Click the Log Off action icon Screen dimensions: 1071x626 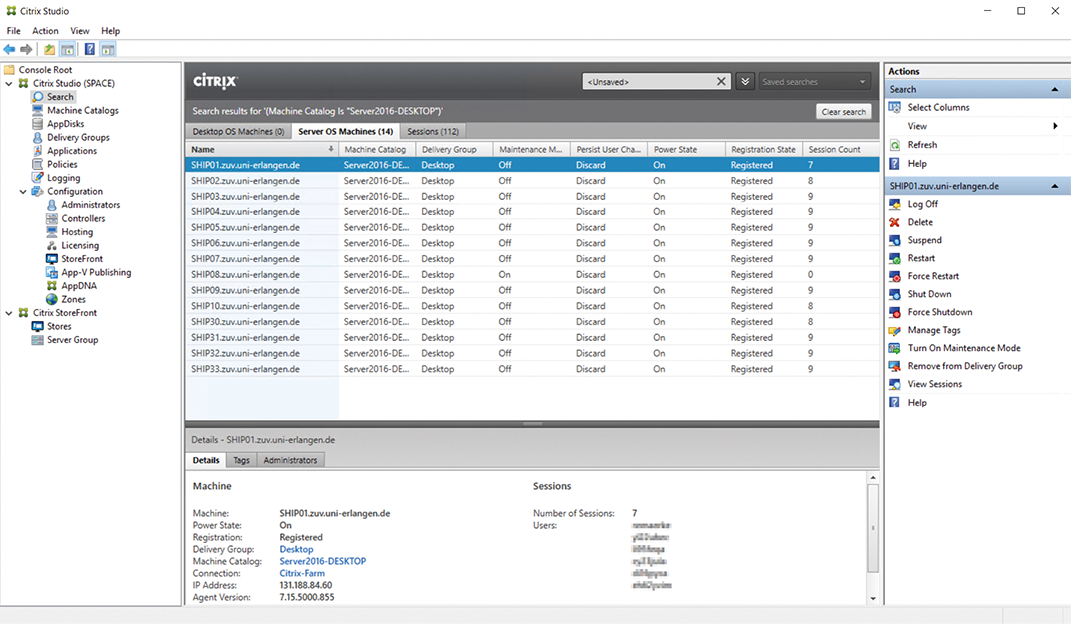tap(895, 204)
